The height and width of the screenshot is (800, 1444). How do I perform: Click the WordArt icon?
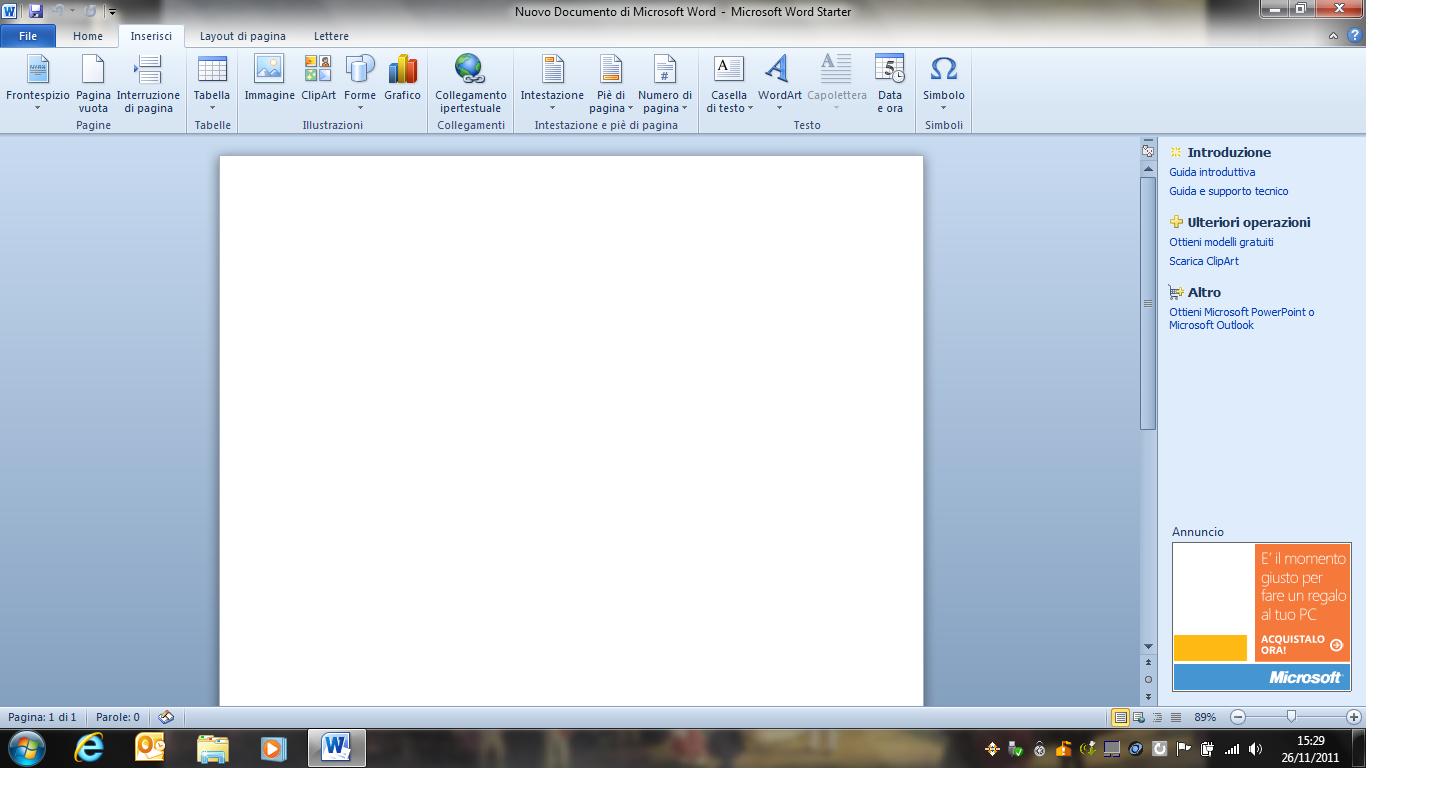tap(776, 68)
